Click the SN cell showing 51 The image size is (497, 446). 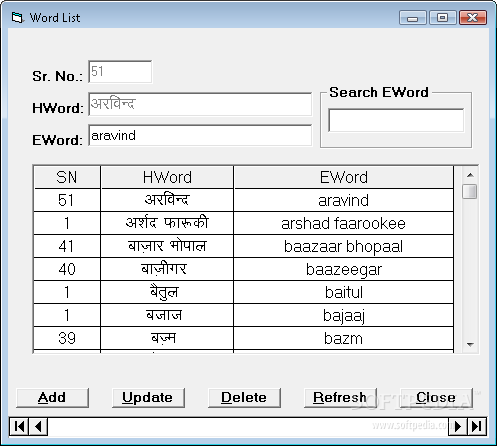pos(67,200)
